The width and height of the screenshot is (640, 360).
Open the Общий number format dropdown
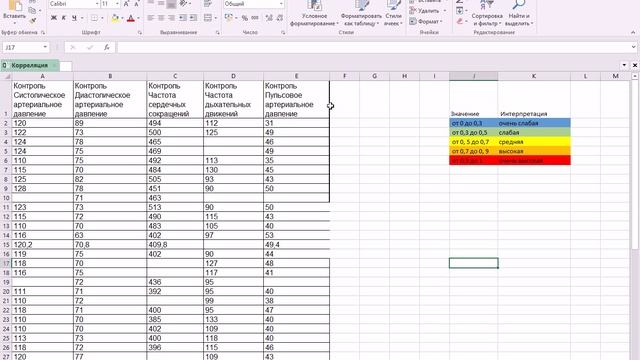click(x=281, y=4)
